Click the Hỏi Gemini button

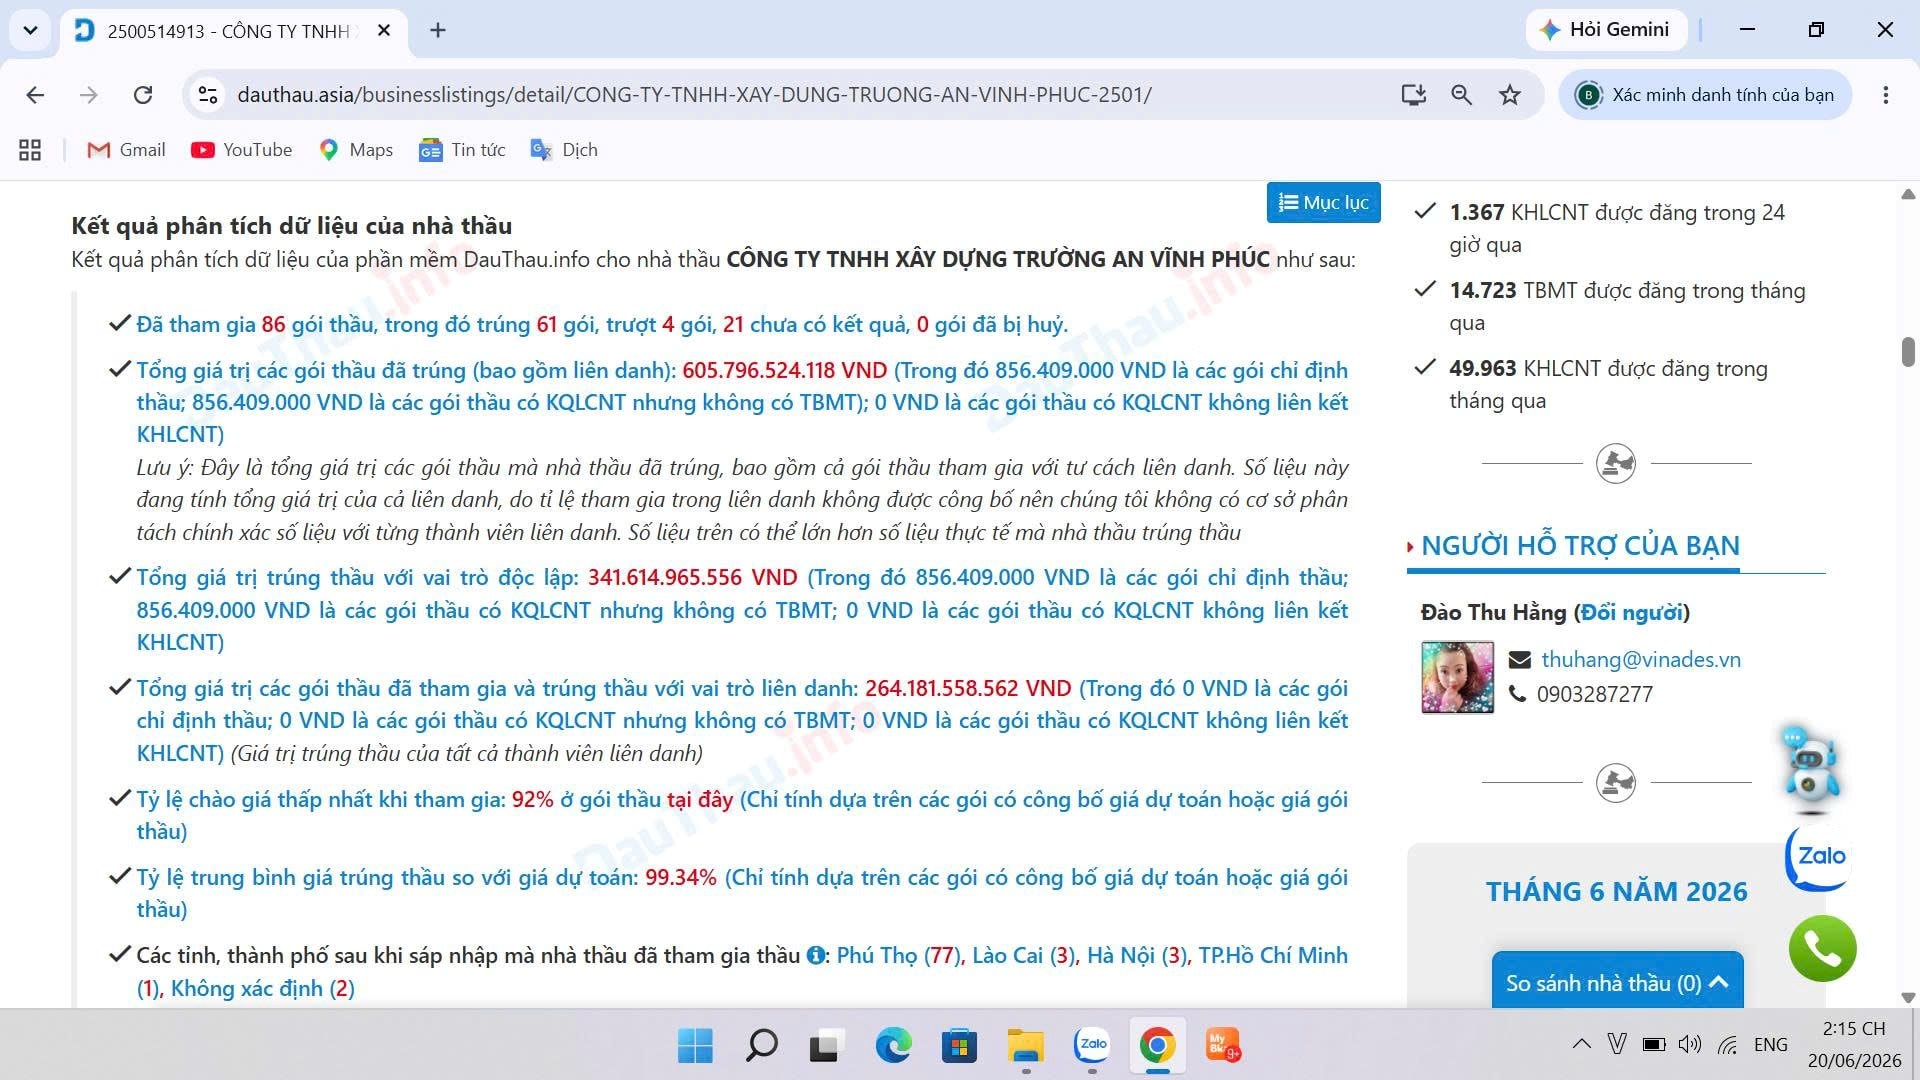click(1606, 30)
